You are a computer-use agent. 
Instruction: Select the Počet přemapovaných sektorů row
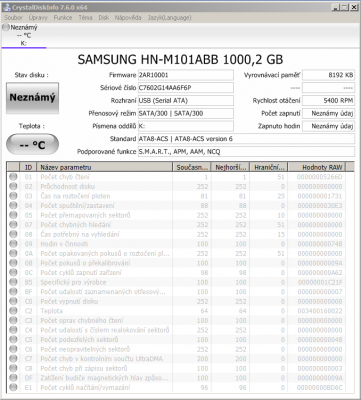pyautogui.click(x=177, y=215)
